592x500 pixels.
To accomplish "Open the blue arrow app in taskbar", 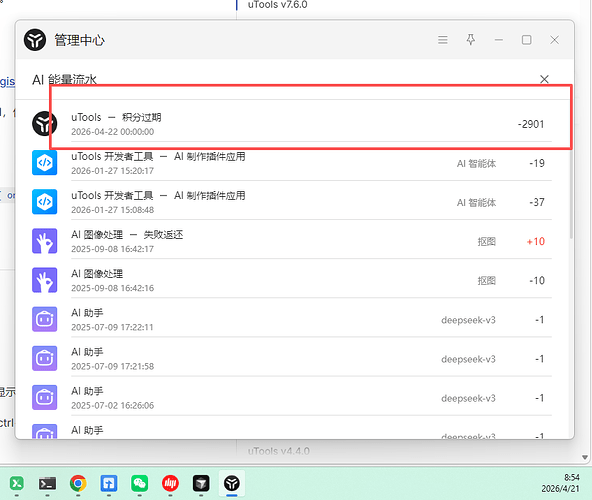I will point(109,483).
